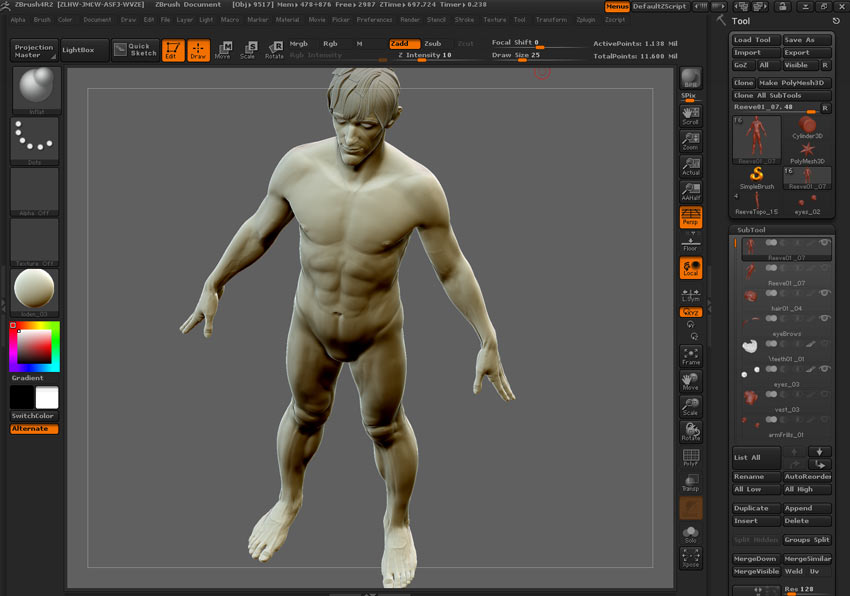Click the Scale view button in right shelf

(691, 407)
